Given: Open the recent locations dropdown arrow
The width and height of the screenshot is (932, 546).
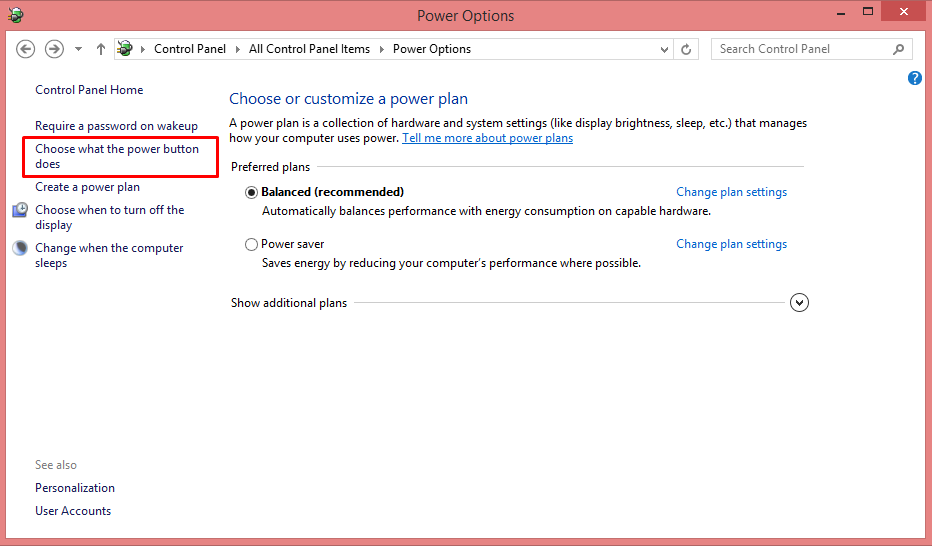Looking at the screenshot, I should click(78, 49).
